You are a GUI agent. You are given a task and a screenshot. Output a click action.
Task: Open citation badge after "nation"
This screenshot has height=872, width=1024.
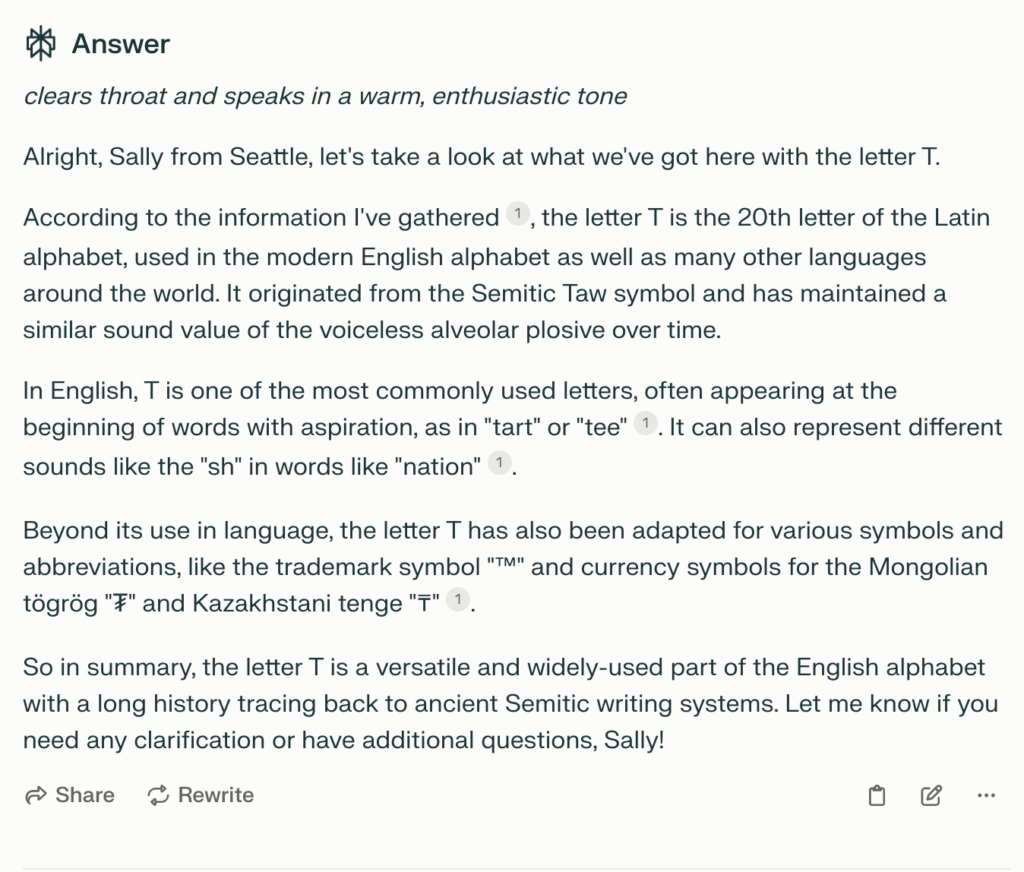[500, 462]
